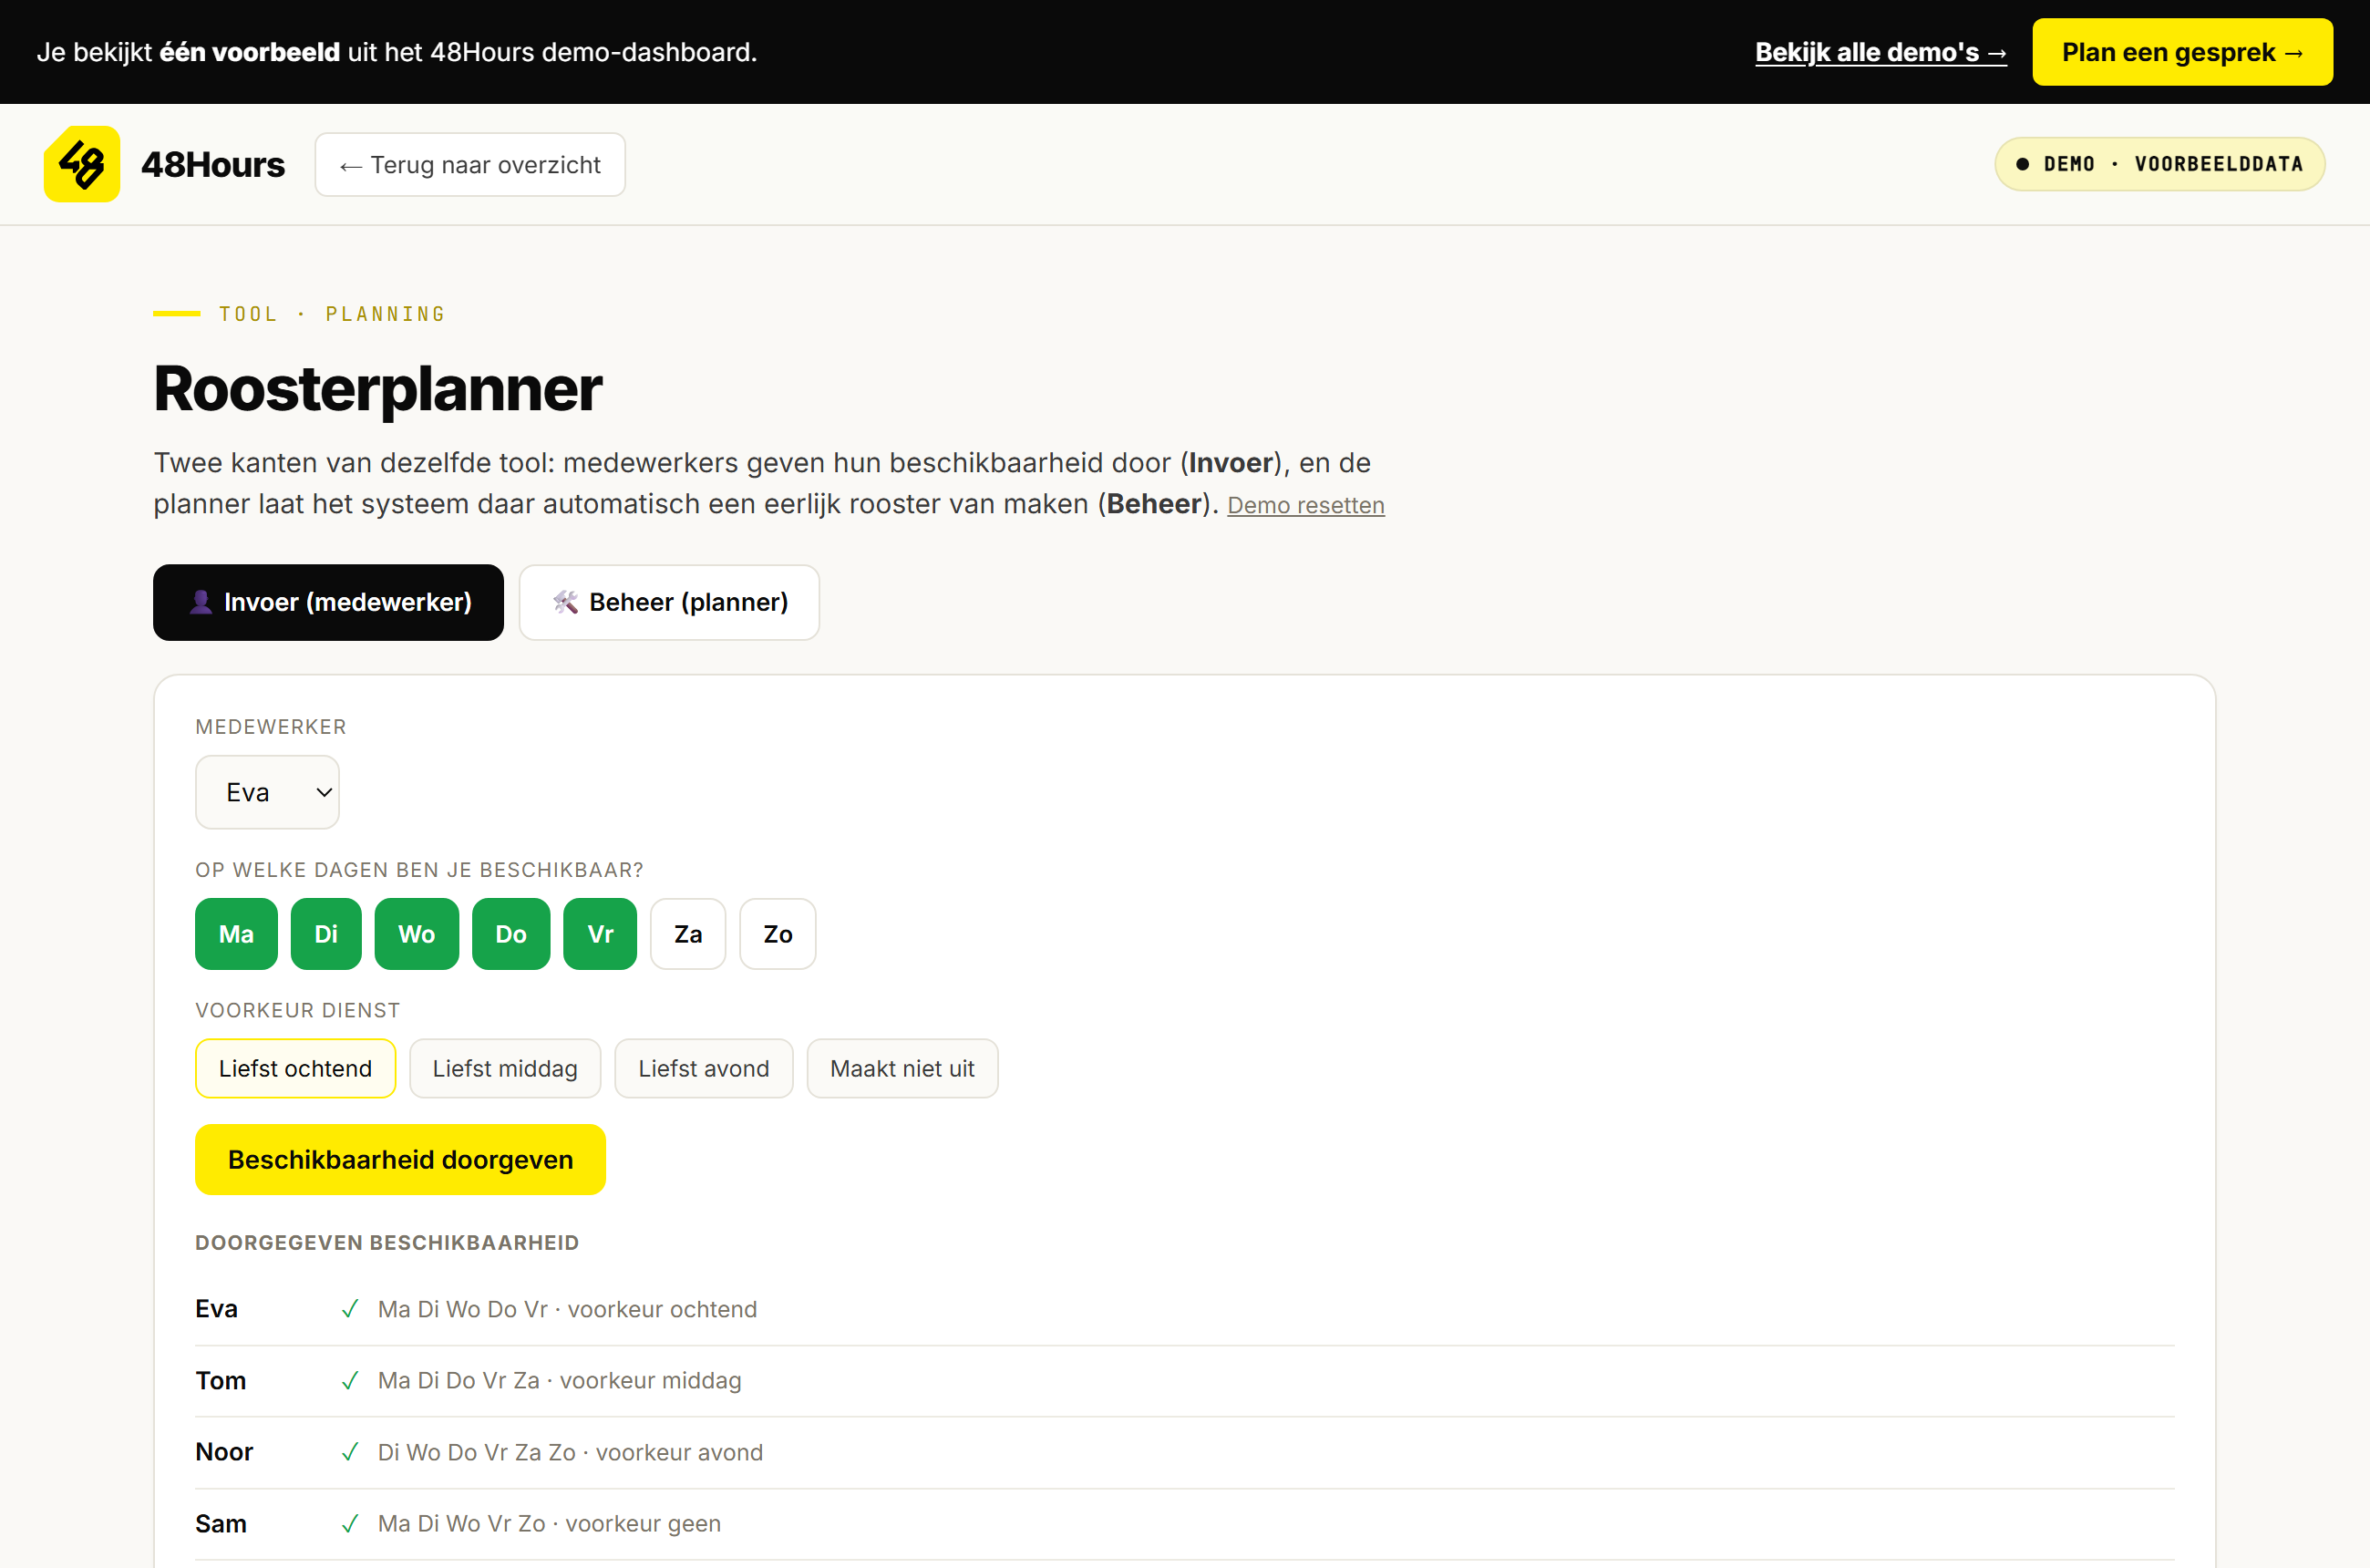The image size is (2370, 1568).
Task: Click the MEDEWERKER field label
Action: point(271,727)
